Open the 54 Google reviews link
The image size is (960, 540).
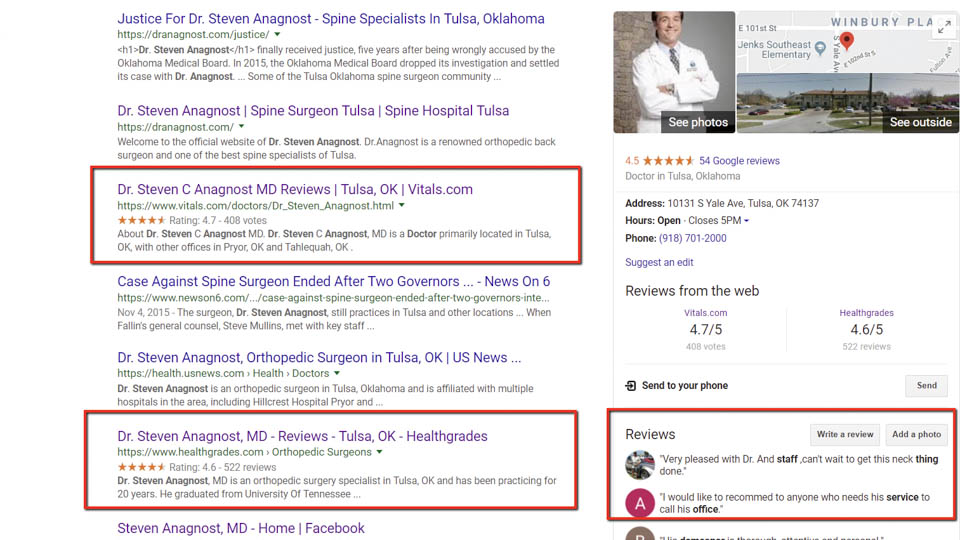[739, 161]
